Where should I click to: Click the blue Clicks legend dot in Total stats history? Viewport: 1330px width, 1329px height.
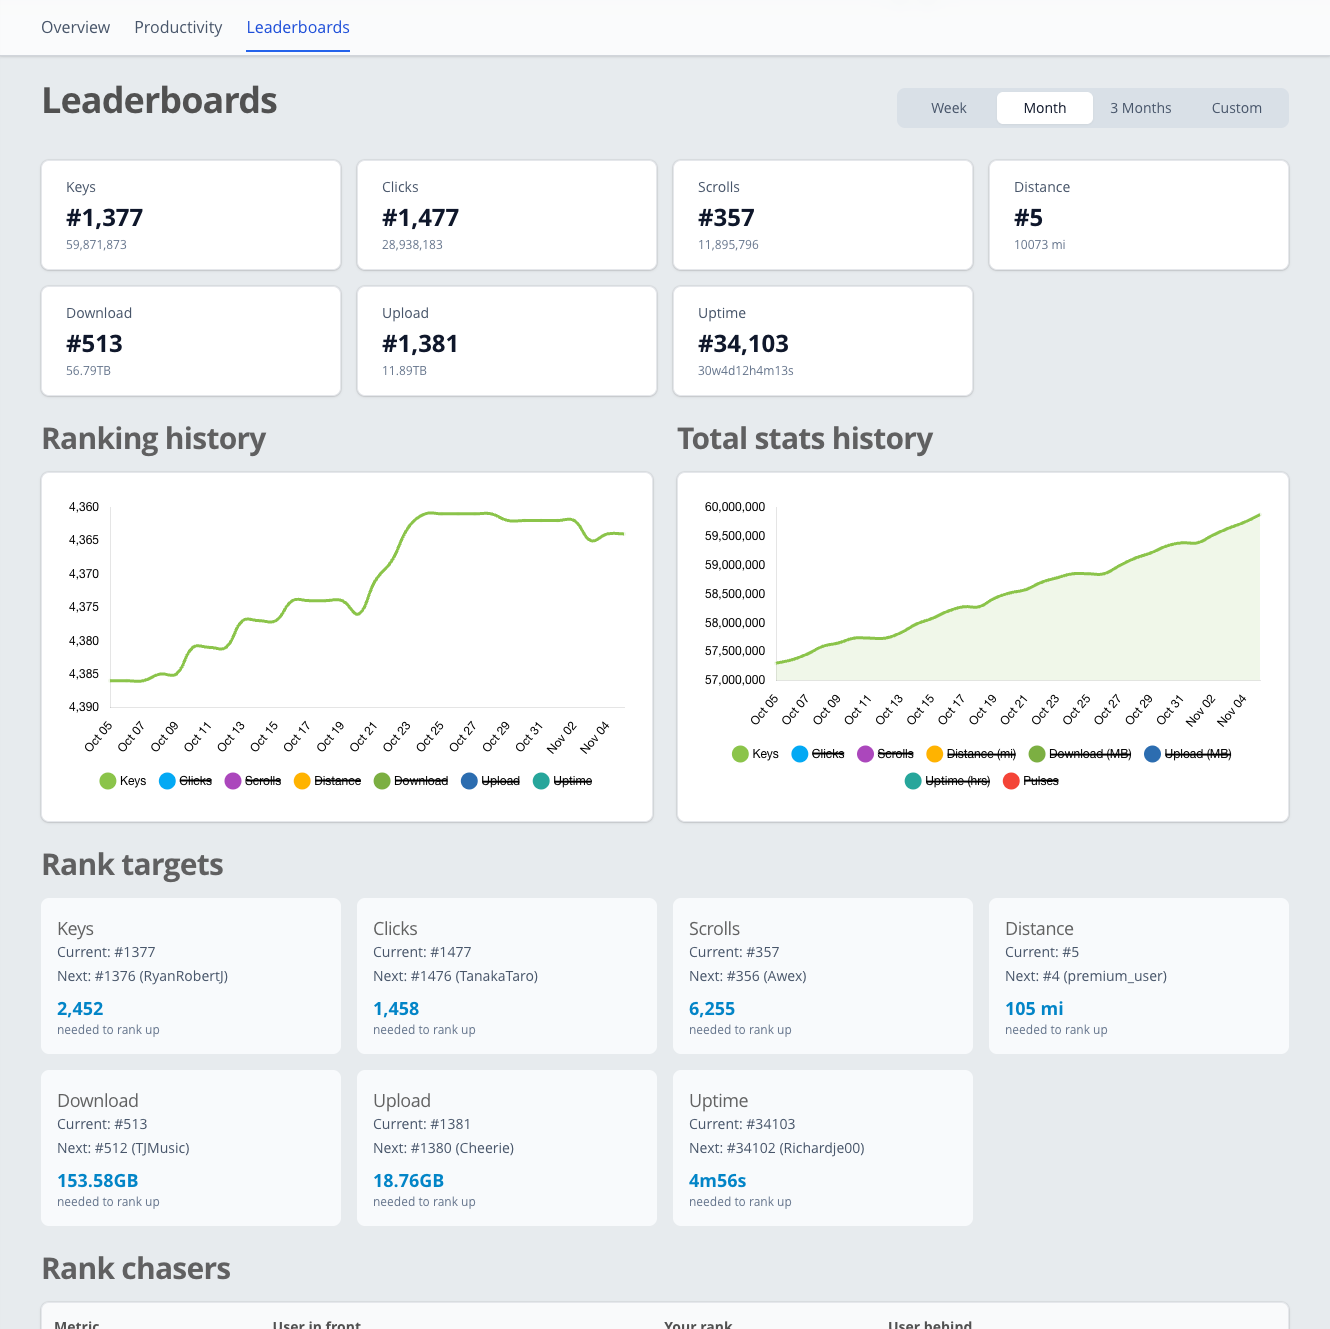point(798,753)
